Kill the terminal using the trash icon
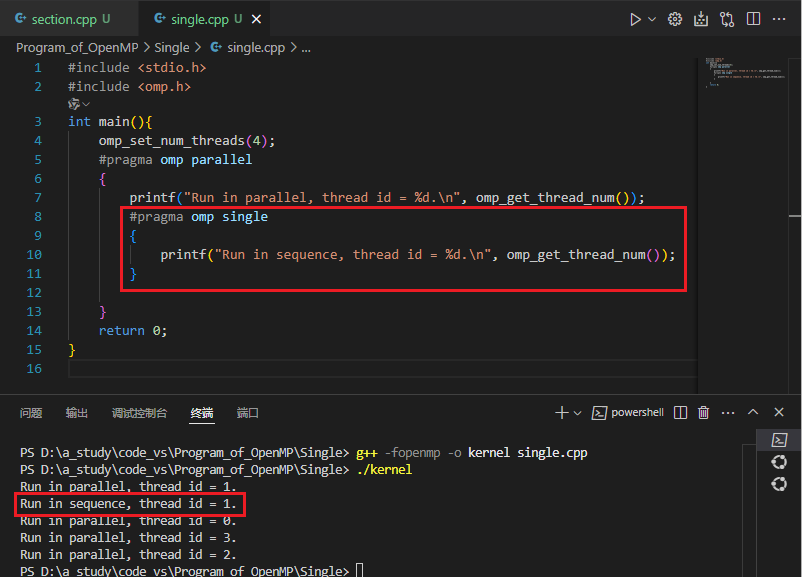802x577 pixels. 703,412
